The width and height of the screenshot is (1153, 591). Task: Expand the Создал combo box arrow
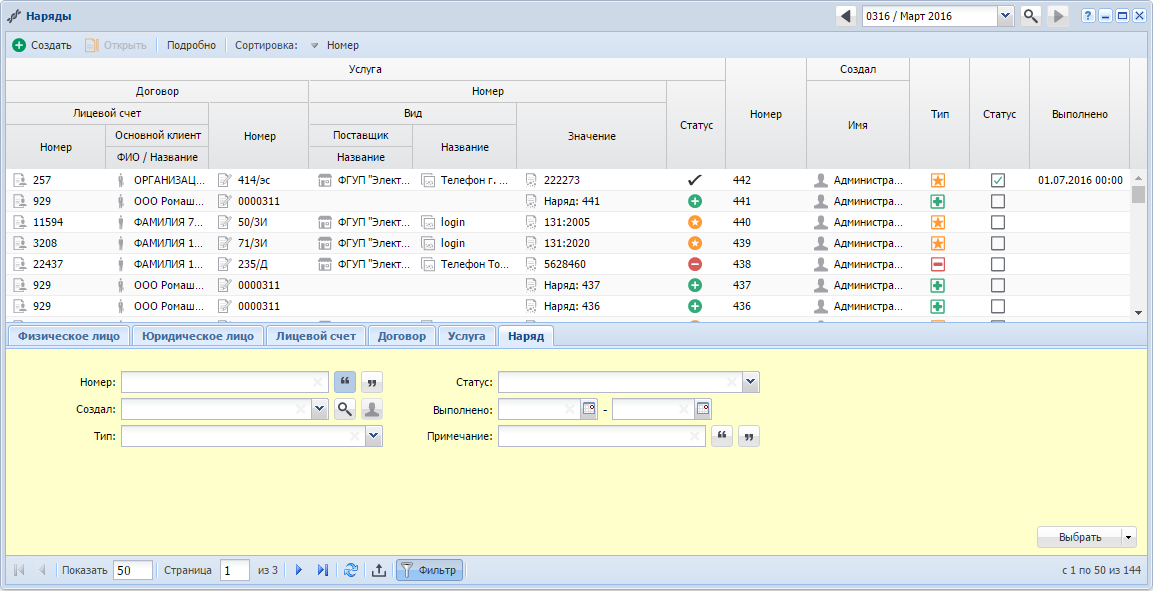[x=320, y=409]
